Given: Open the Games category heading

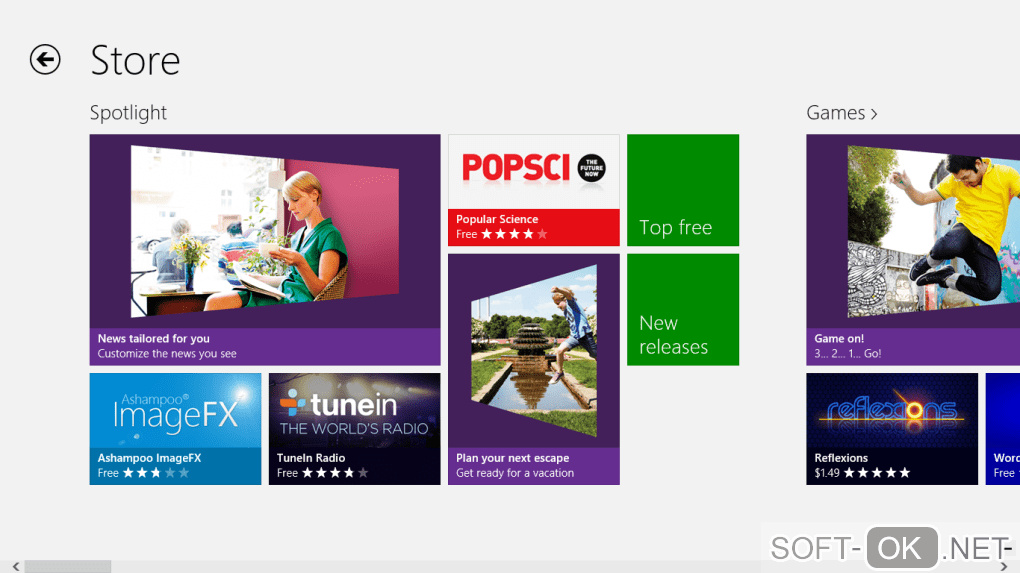Looking at the screenshot, I should coord(835,113).
